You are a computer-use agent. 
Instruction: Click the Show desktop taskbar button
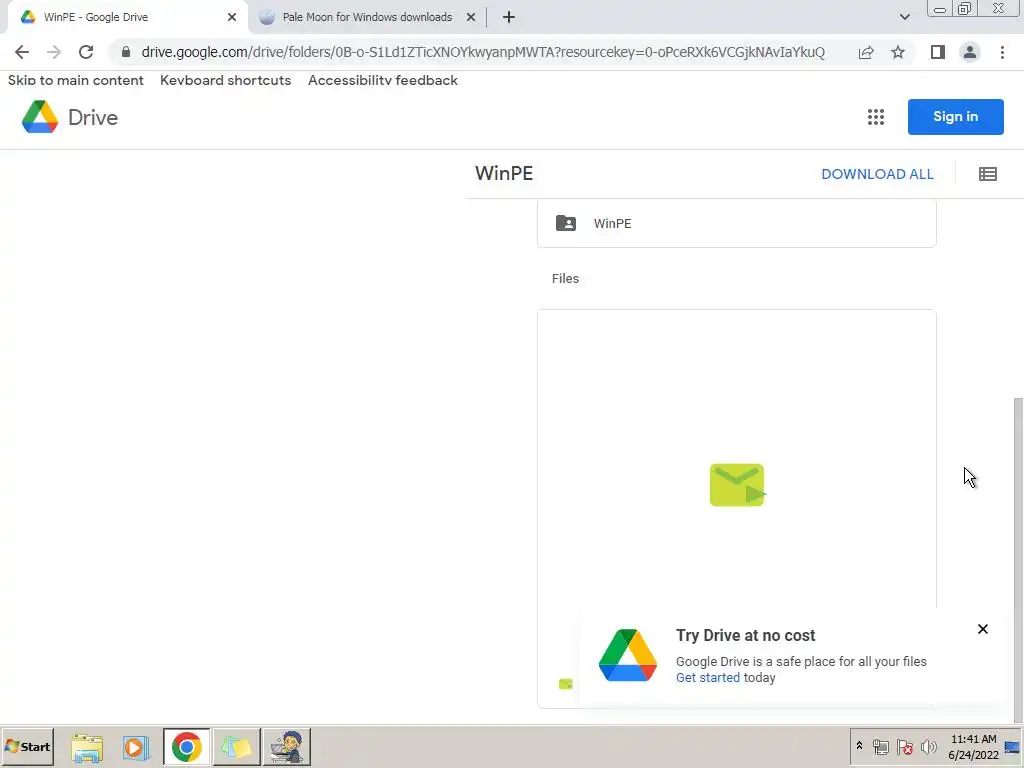coord(1013,747)
